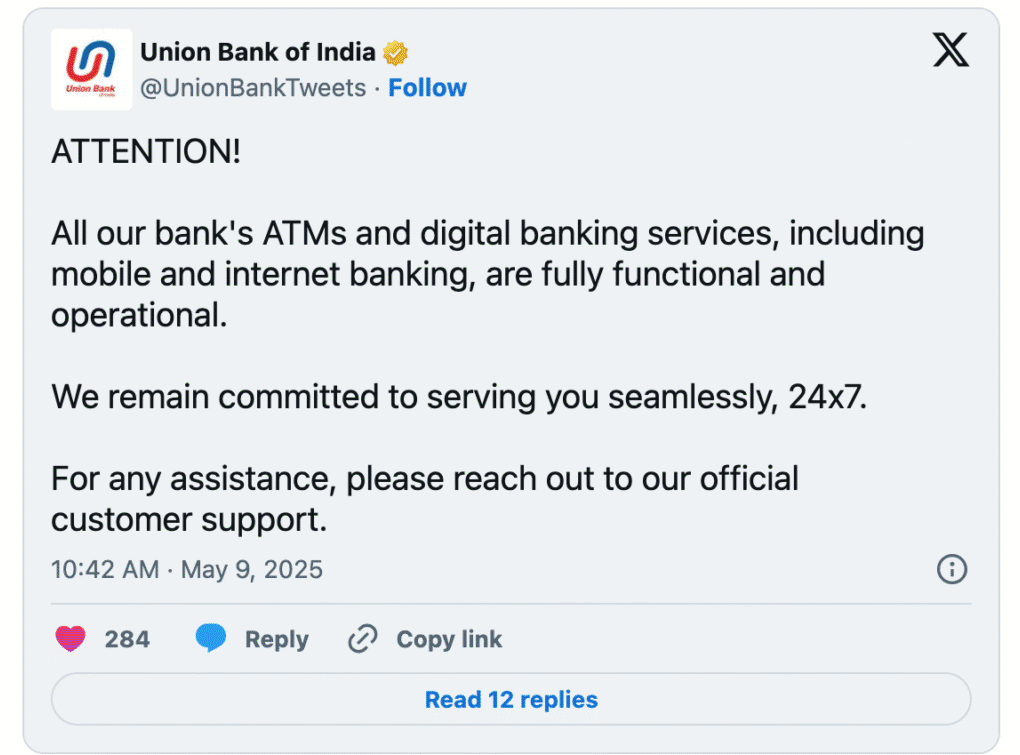
Task: Open the @UnionBankTweets handle
Action: click(x=253, y=88)
